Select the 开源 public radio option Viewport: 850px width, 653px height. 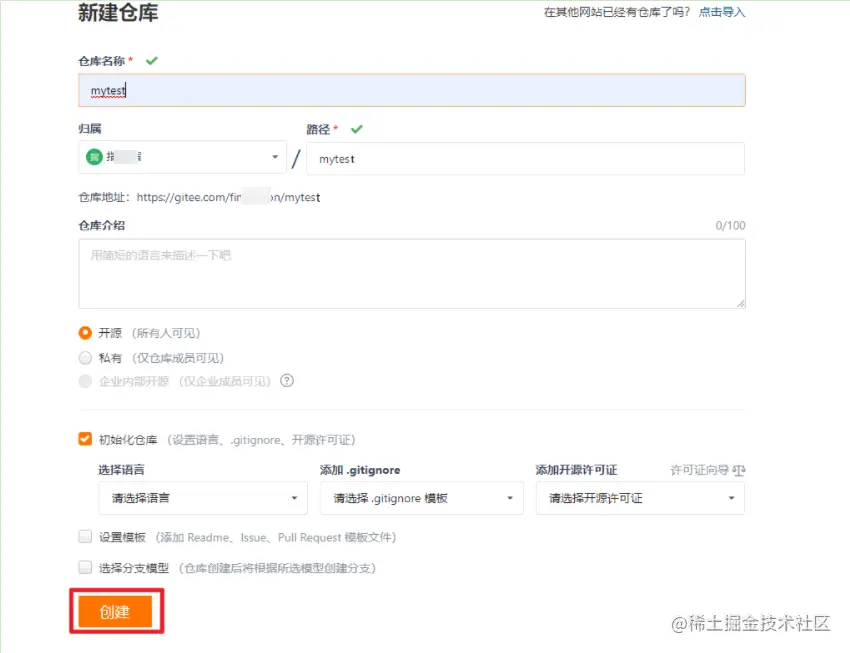[x=85, y=333]
